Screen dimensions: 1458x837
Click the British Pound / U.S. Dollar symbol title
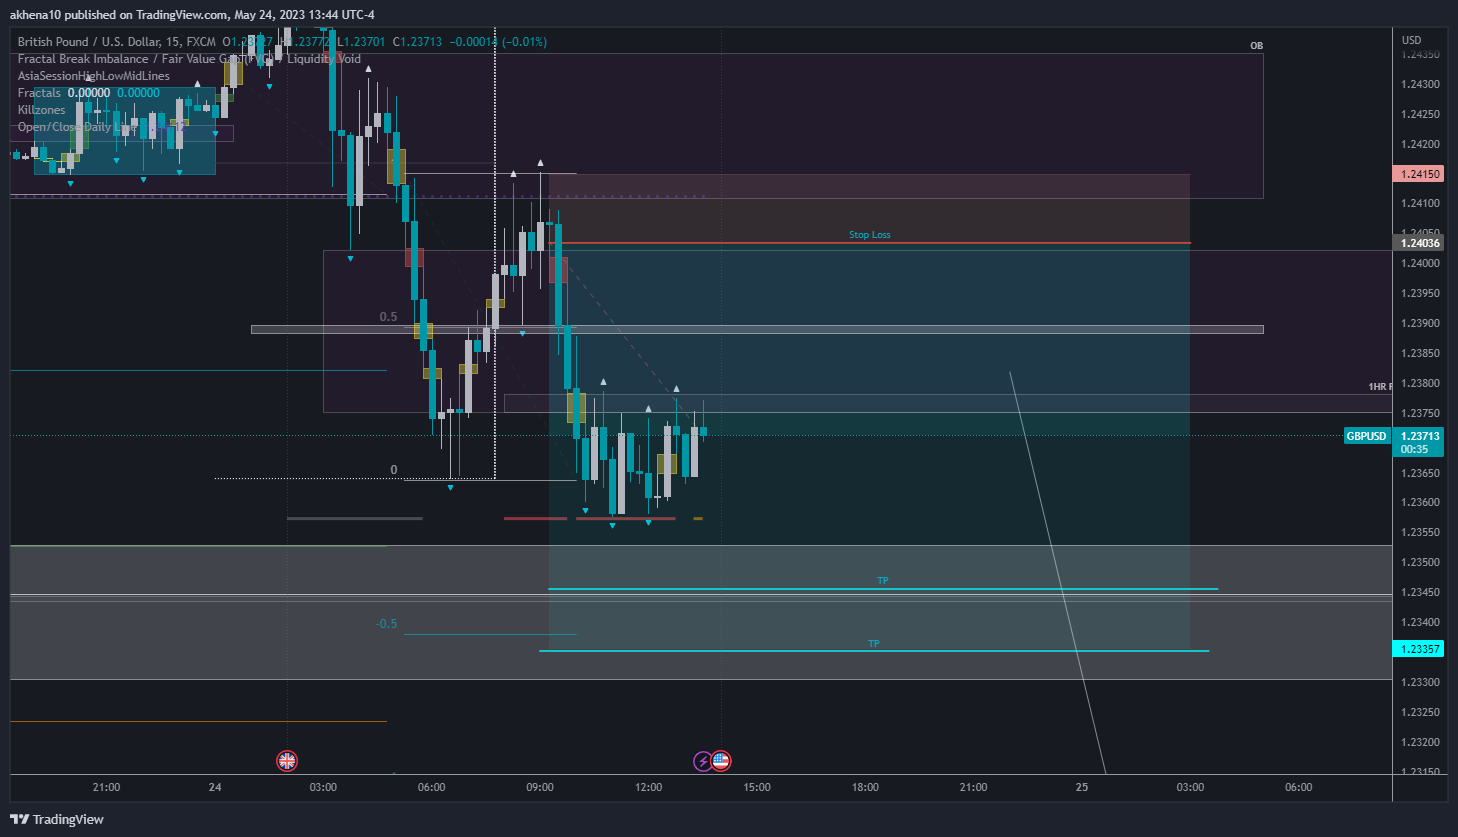pyautogui.click(x=116, y=42)
